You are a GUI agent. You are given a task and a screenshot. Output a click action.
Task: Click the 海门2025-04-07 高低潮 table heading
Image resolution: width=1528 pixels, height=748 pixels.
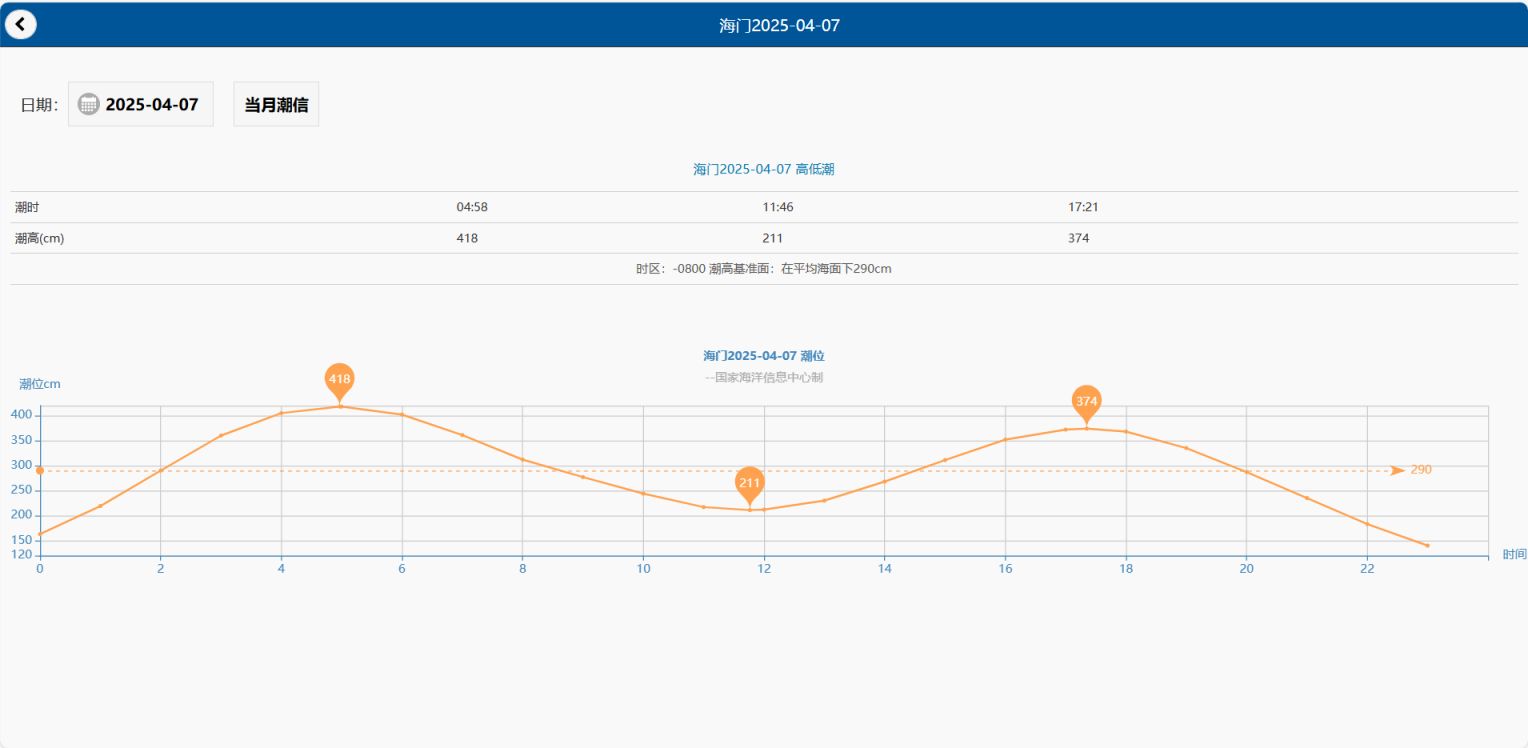[x=764, y=169]
